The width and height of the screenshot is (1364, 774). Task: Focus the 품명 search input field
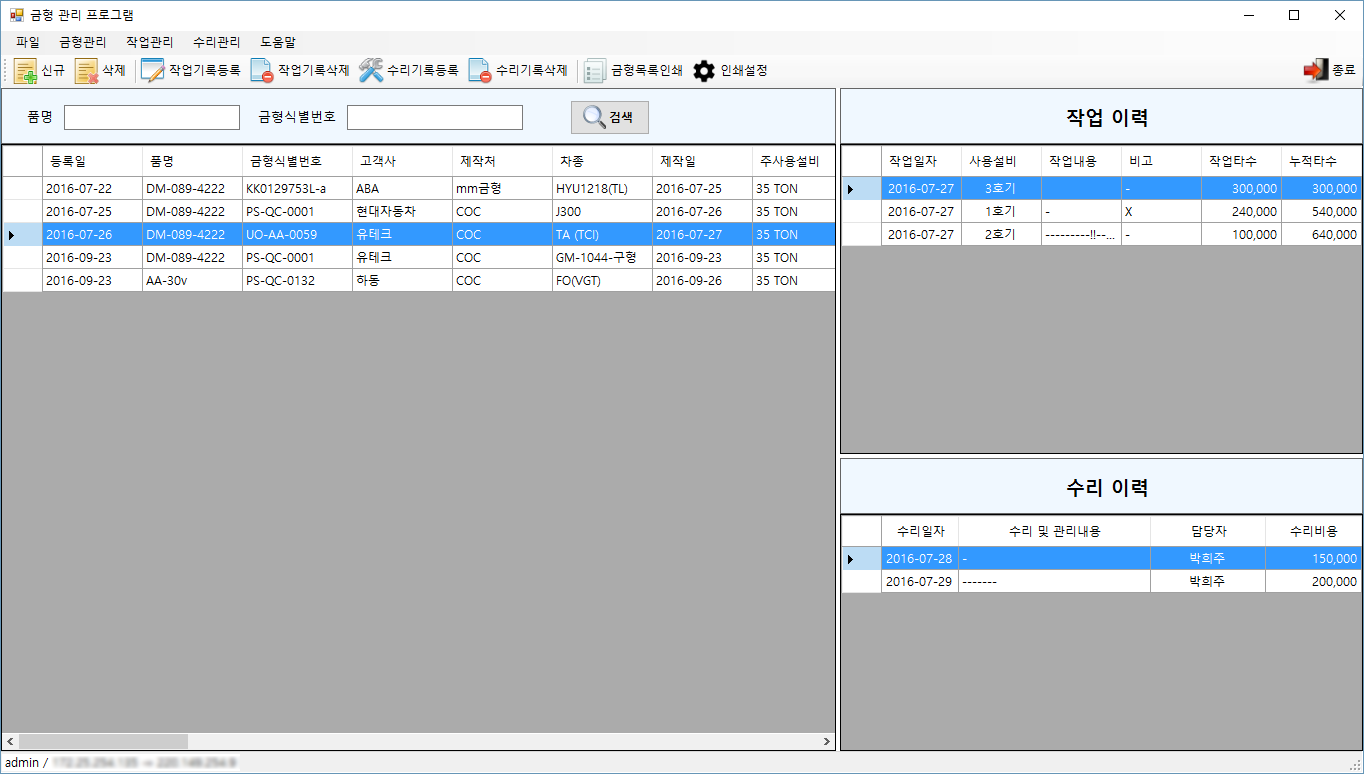pos(152,118)
